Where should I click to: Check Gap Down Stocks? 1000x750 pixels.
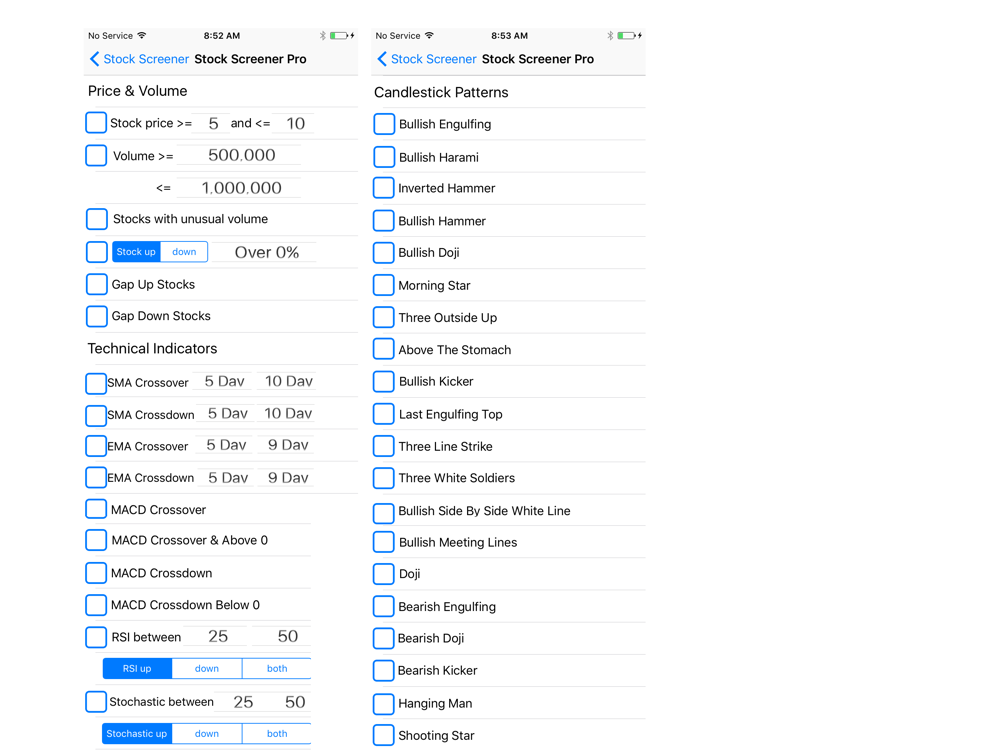pos(97,316)
